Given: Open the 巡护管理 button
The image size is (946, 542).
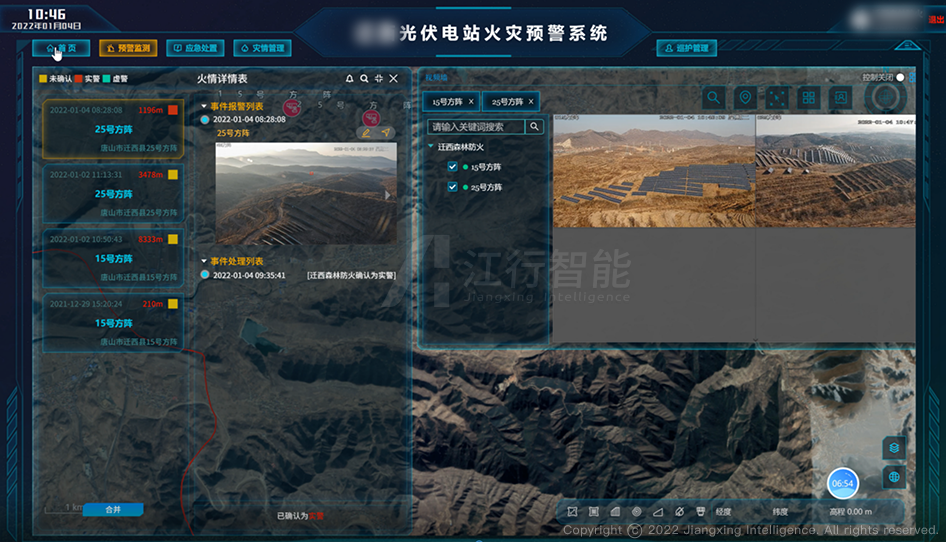Looking at the screenshot, I should 686,48.
